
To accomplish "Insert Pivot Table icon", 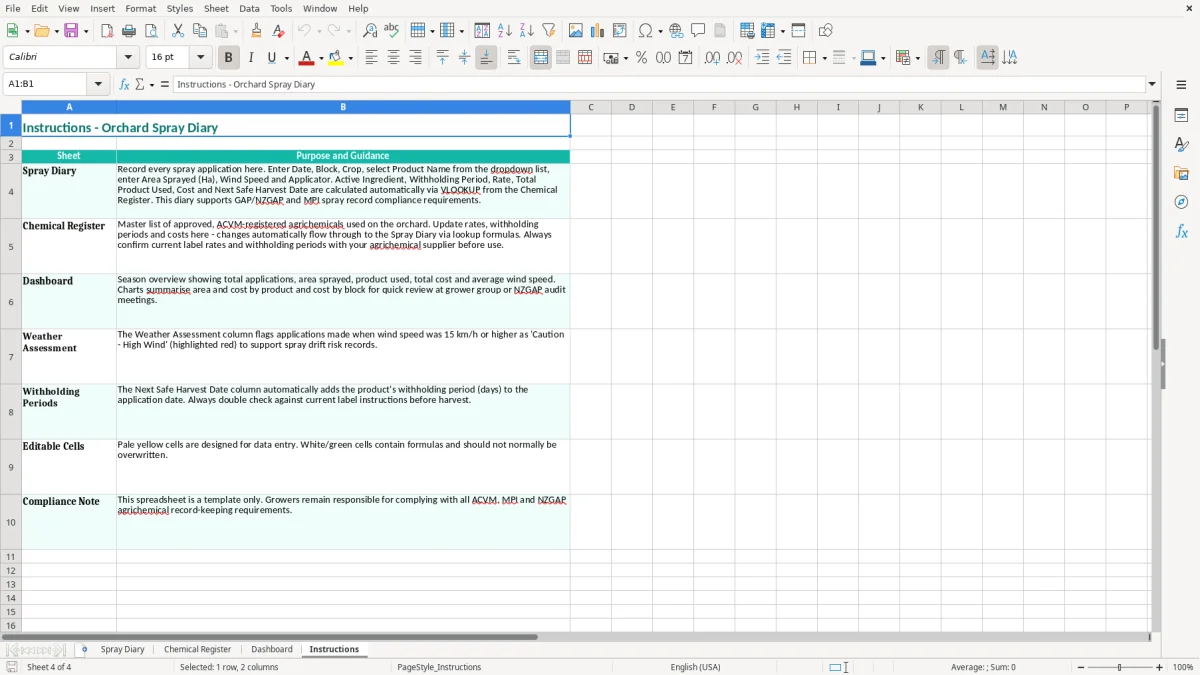I will pos(620,31).
